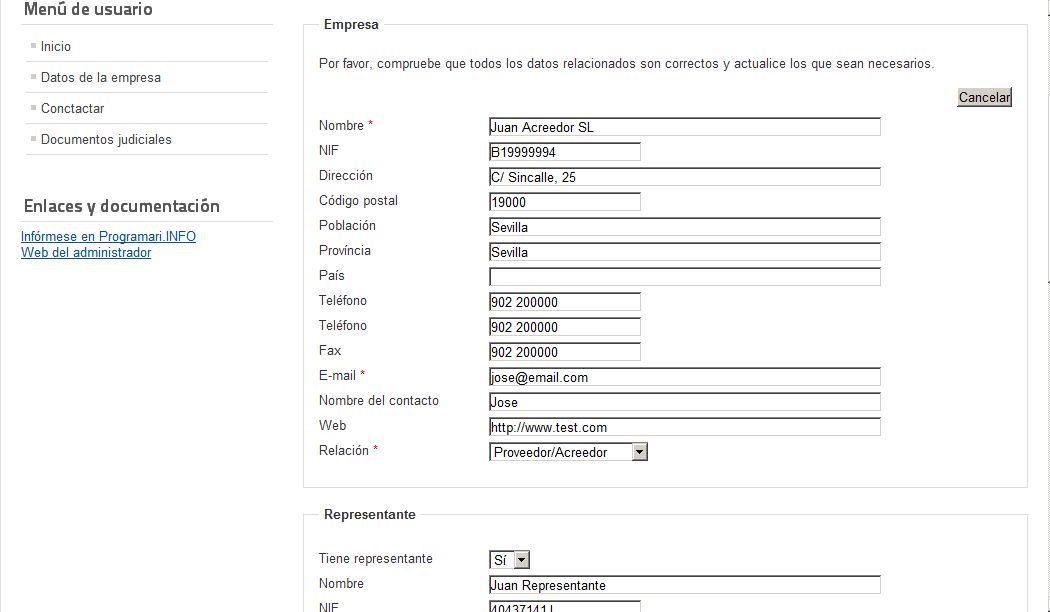The image size is (1050, 612).
Task: Select Inicio in the user menu
Action: point(55,46)
